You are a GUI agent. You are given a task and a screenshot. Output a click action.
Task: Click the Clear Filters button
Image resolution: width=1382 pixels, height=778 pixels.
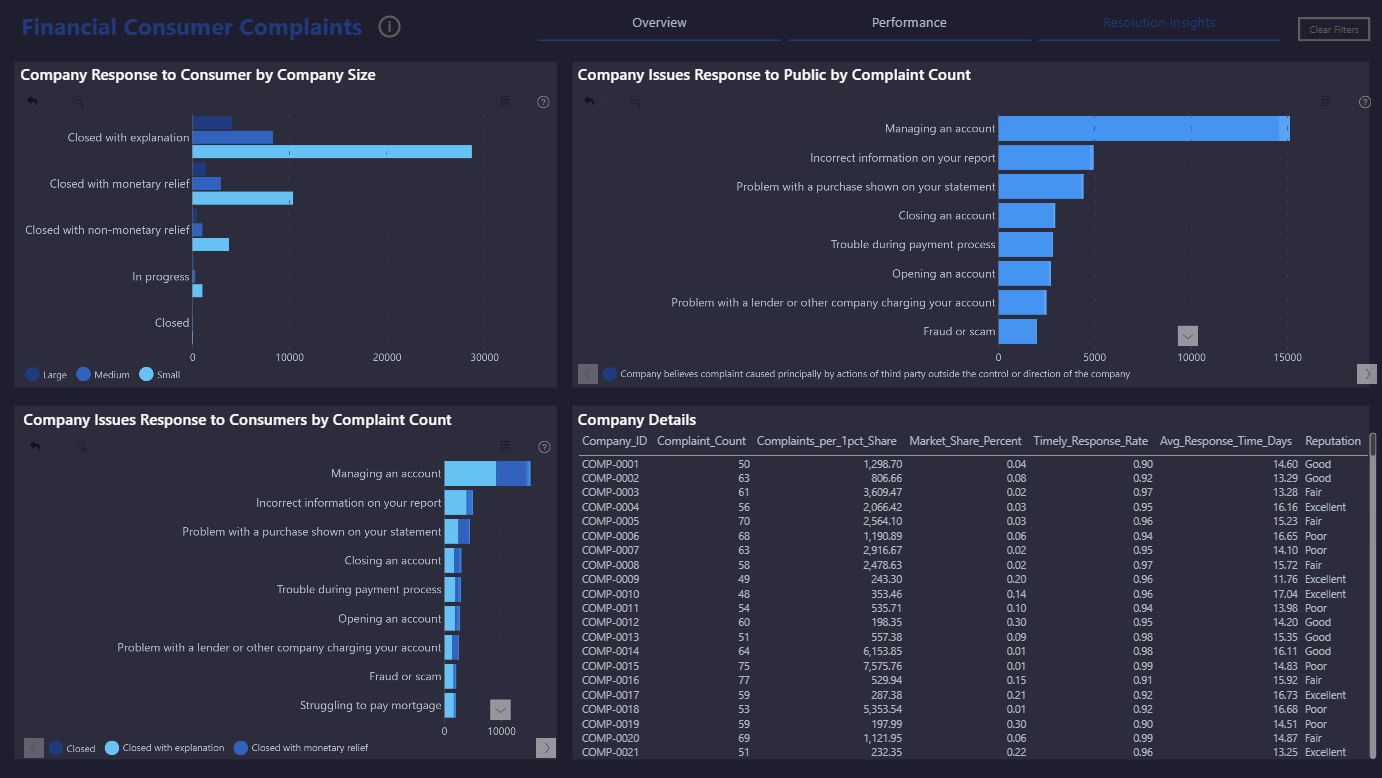tap(1334, 30)
